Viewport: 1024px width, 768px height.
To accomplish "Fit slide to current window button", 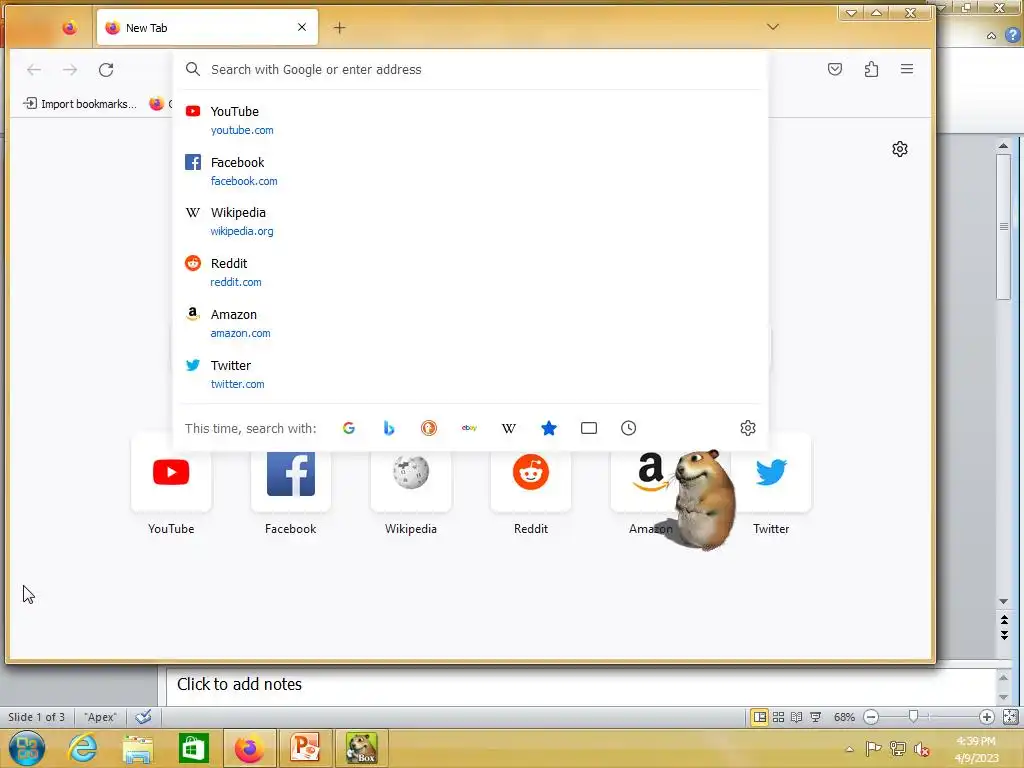I will click(1010, 717).
